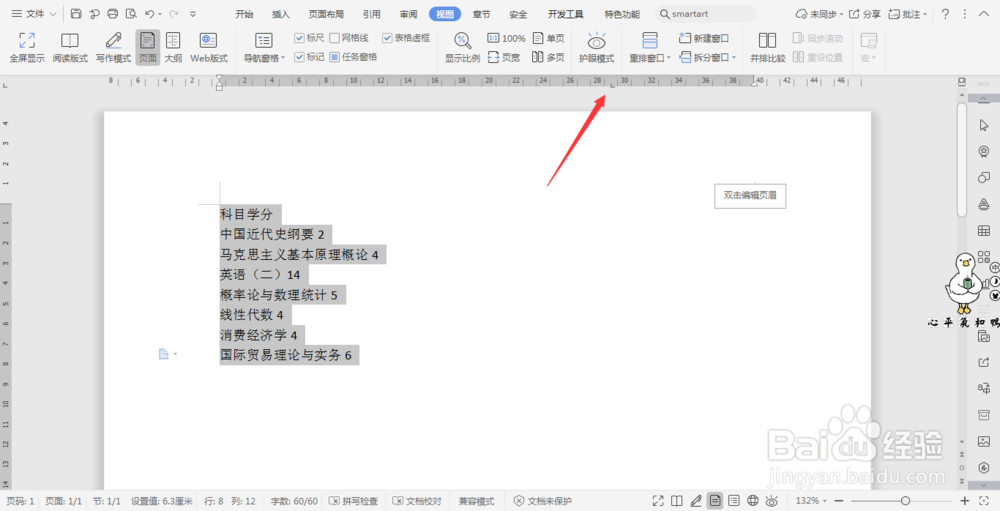Open the Review (审阅) tab

tap(409, 14)
